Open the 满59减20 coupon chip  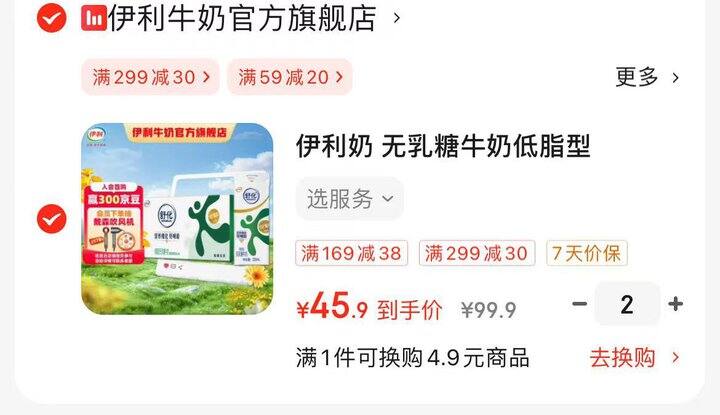click(x=290, y=77)
